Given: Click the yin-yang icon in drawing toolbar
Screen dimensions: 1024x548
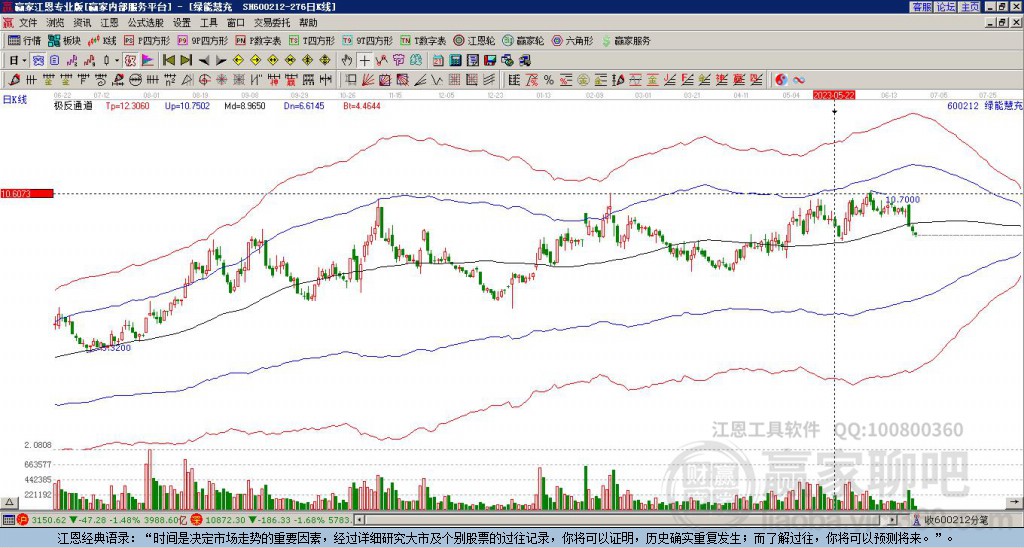Looking at the screenshot, I should point(781,80).
